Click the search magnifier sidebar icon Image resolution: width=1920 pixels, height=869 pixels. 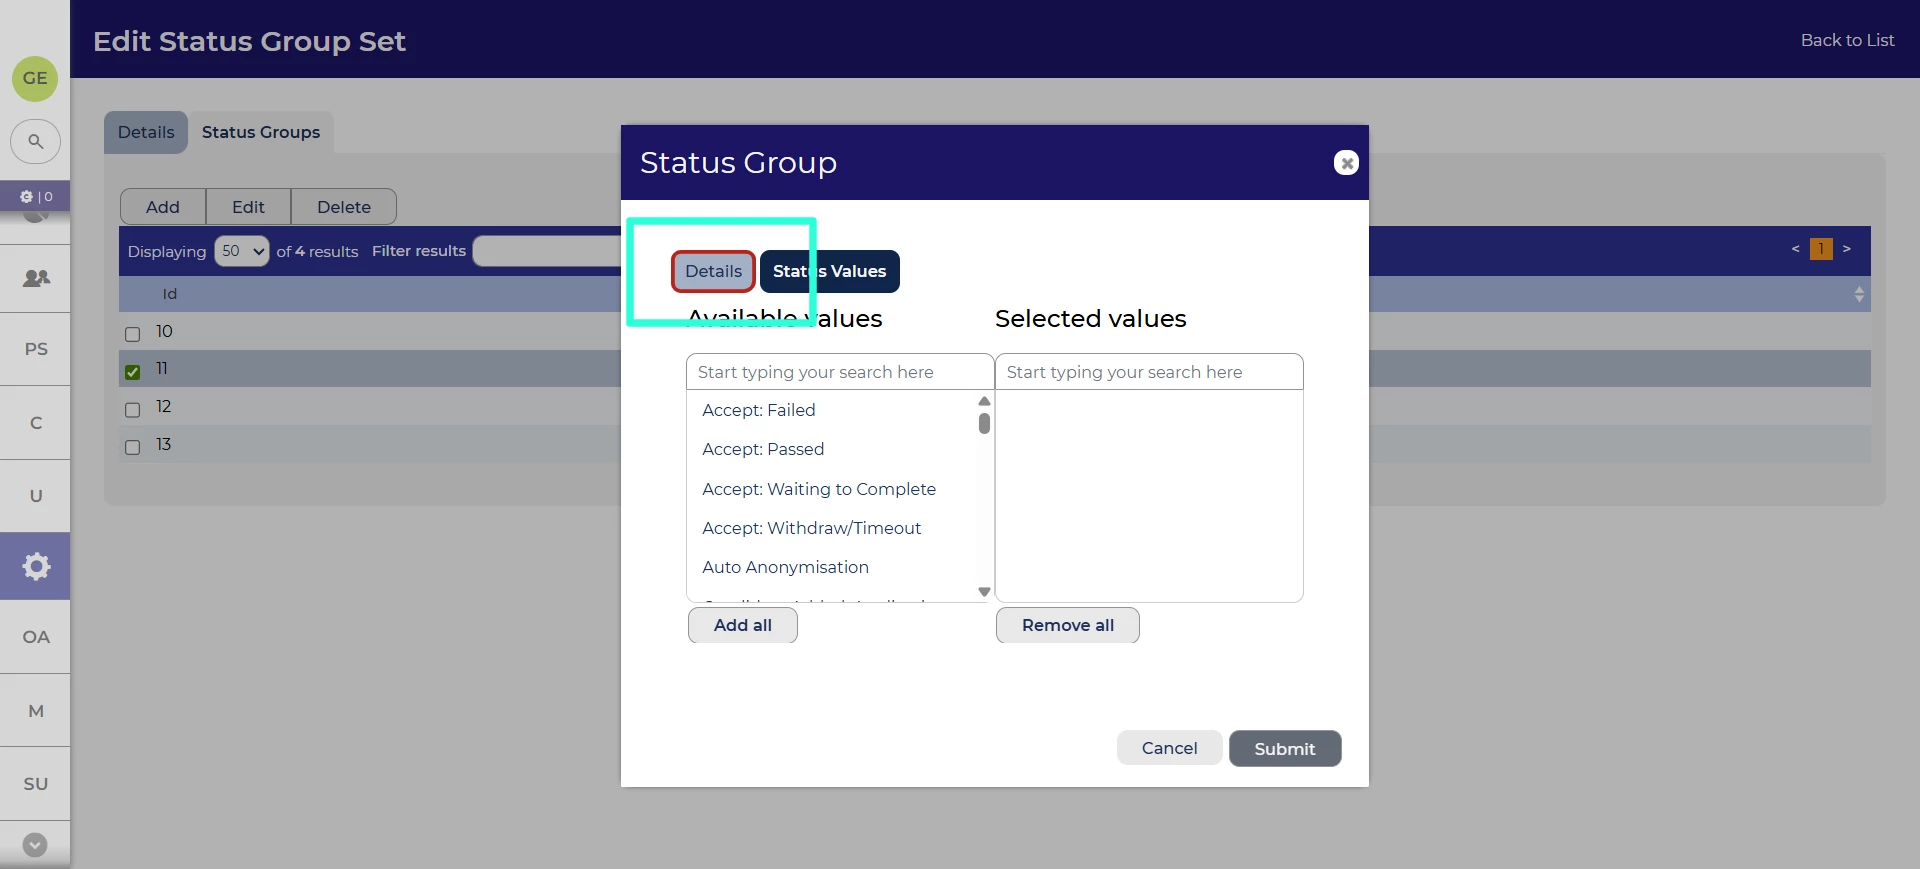pyautogui.click(x=35, y=142)
